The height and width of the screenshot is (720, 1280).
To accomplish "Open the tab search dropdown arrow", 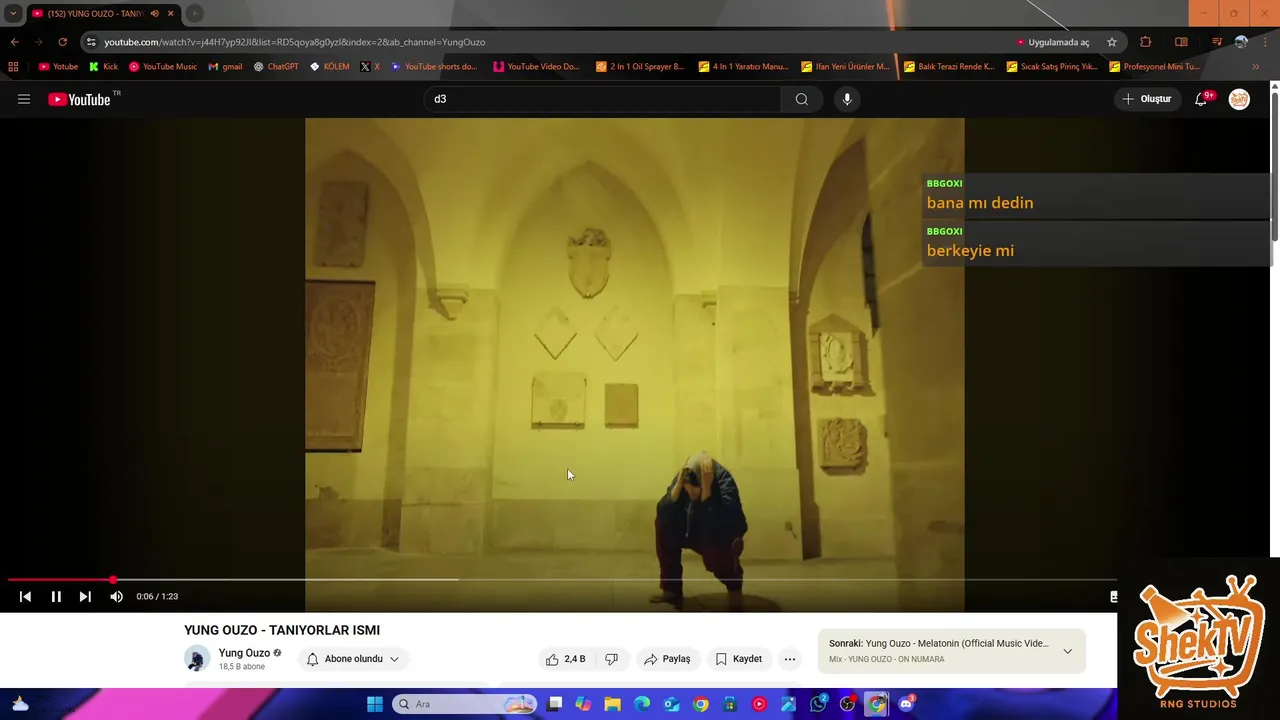I will point(12,13).
